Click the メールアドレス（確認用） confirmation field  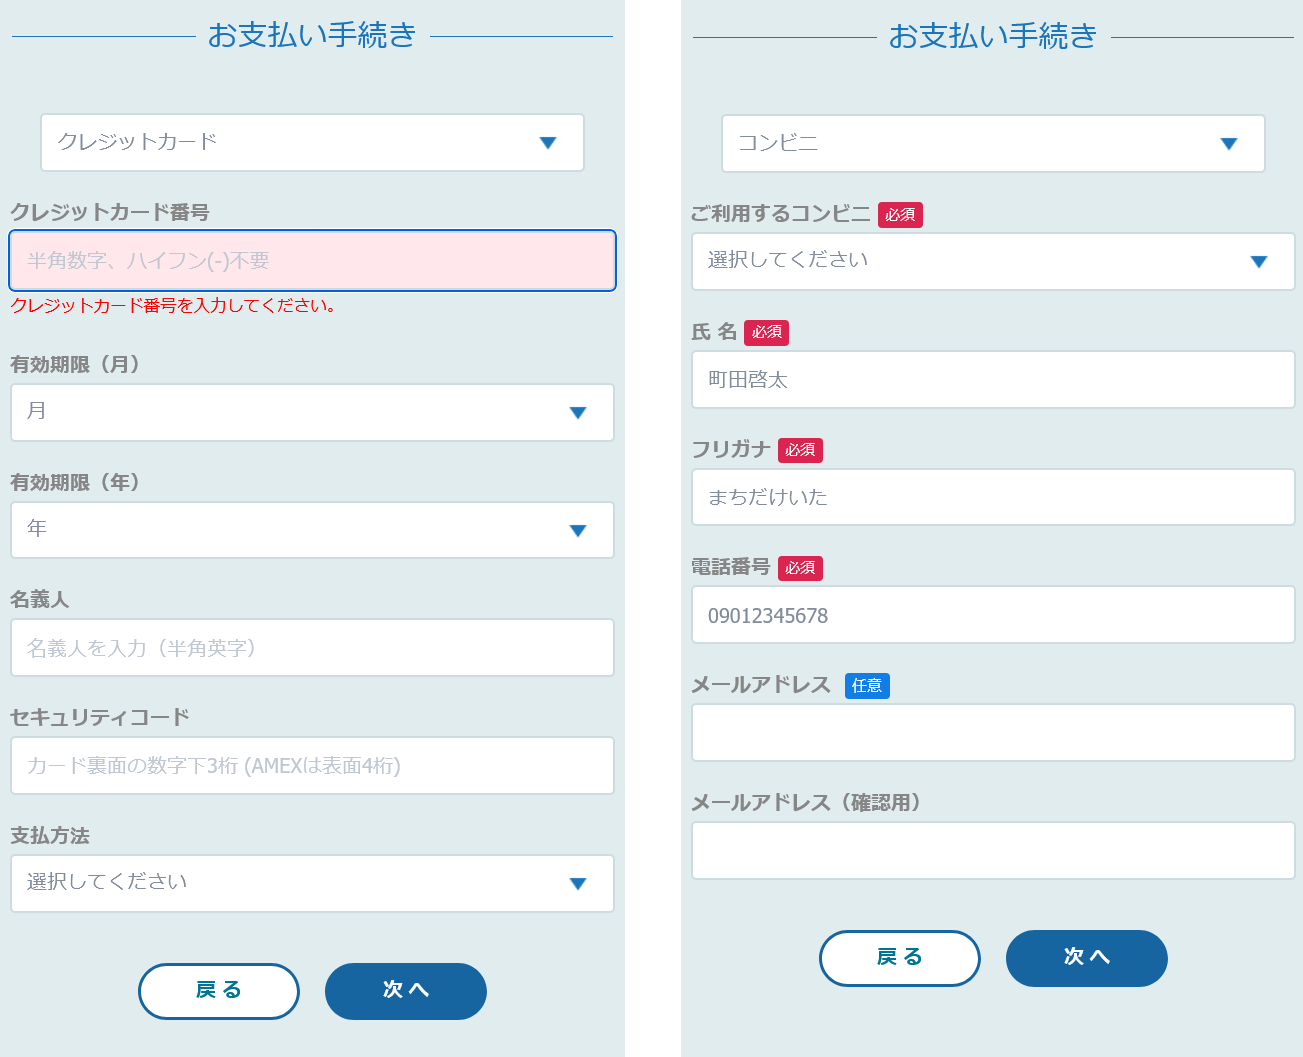[x=993, y=851]
